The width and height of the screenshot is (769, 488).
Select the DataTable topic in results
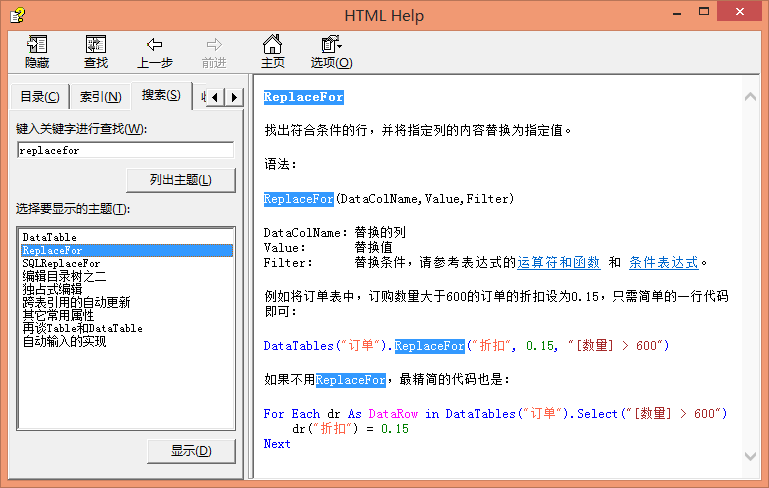(x=50, y=237)
